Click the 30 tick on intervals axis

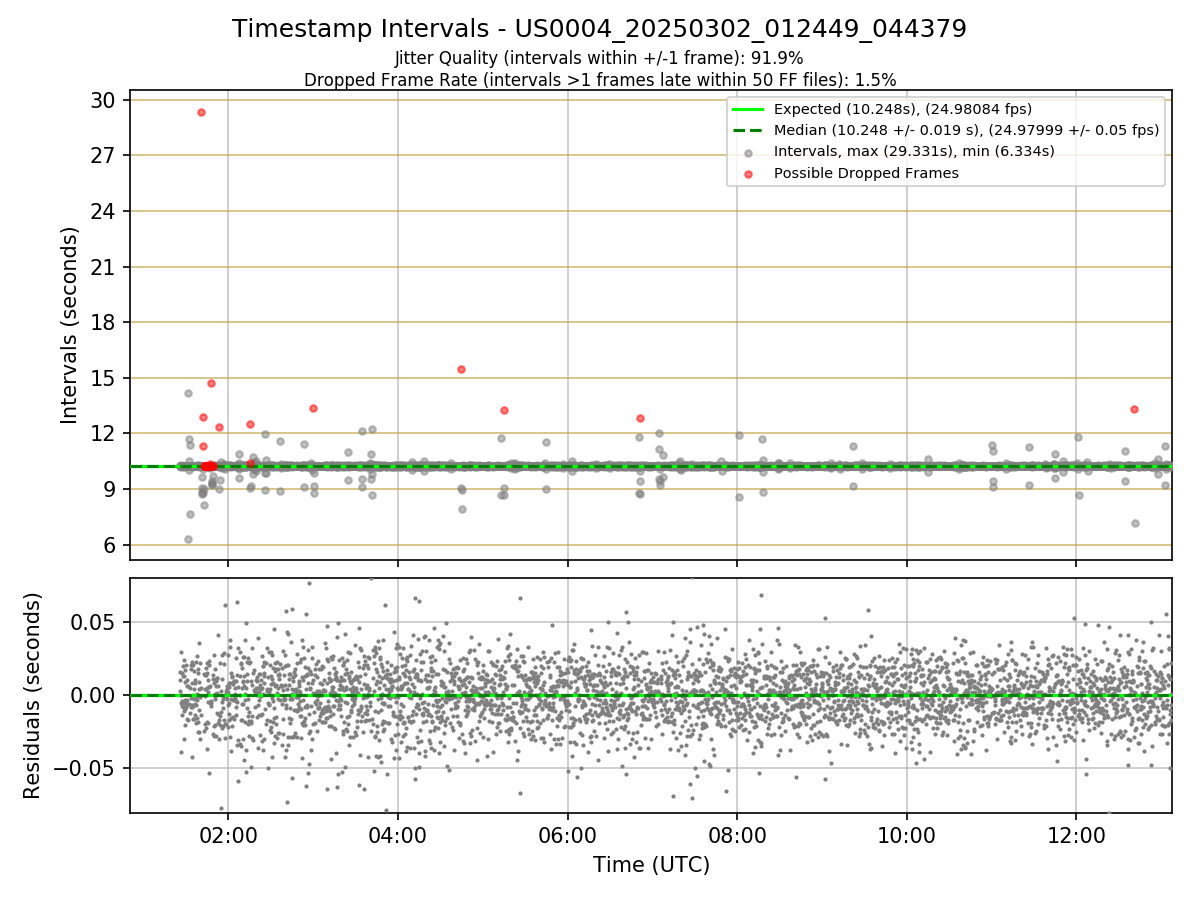[x=102, y=100]
